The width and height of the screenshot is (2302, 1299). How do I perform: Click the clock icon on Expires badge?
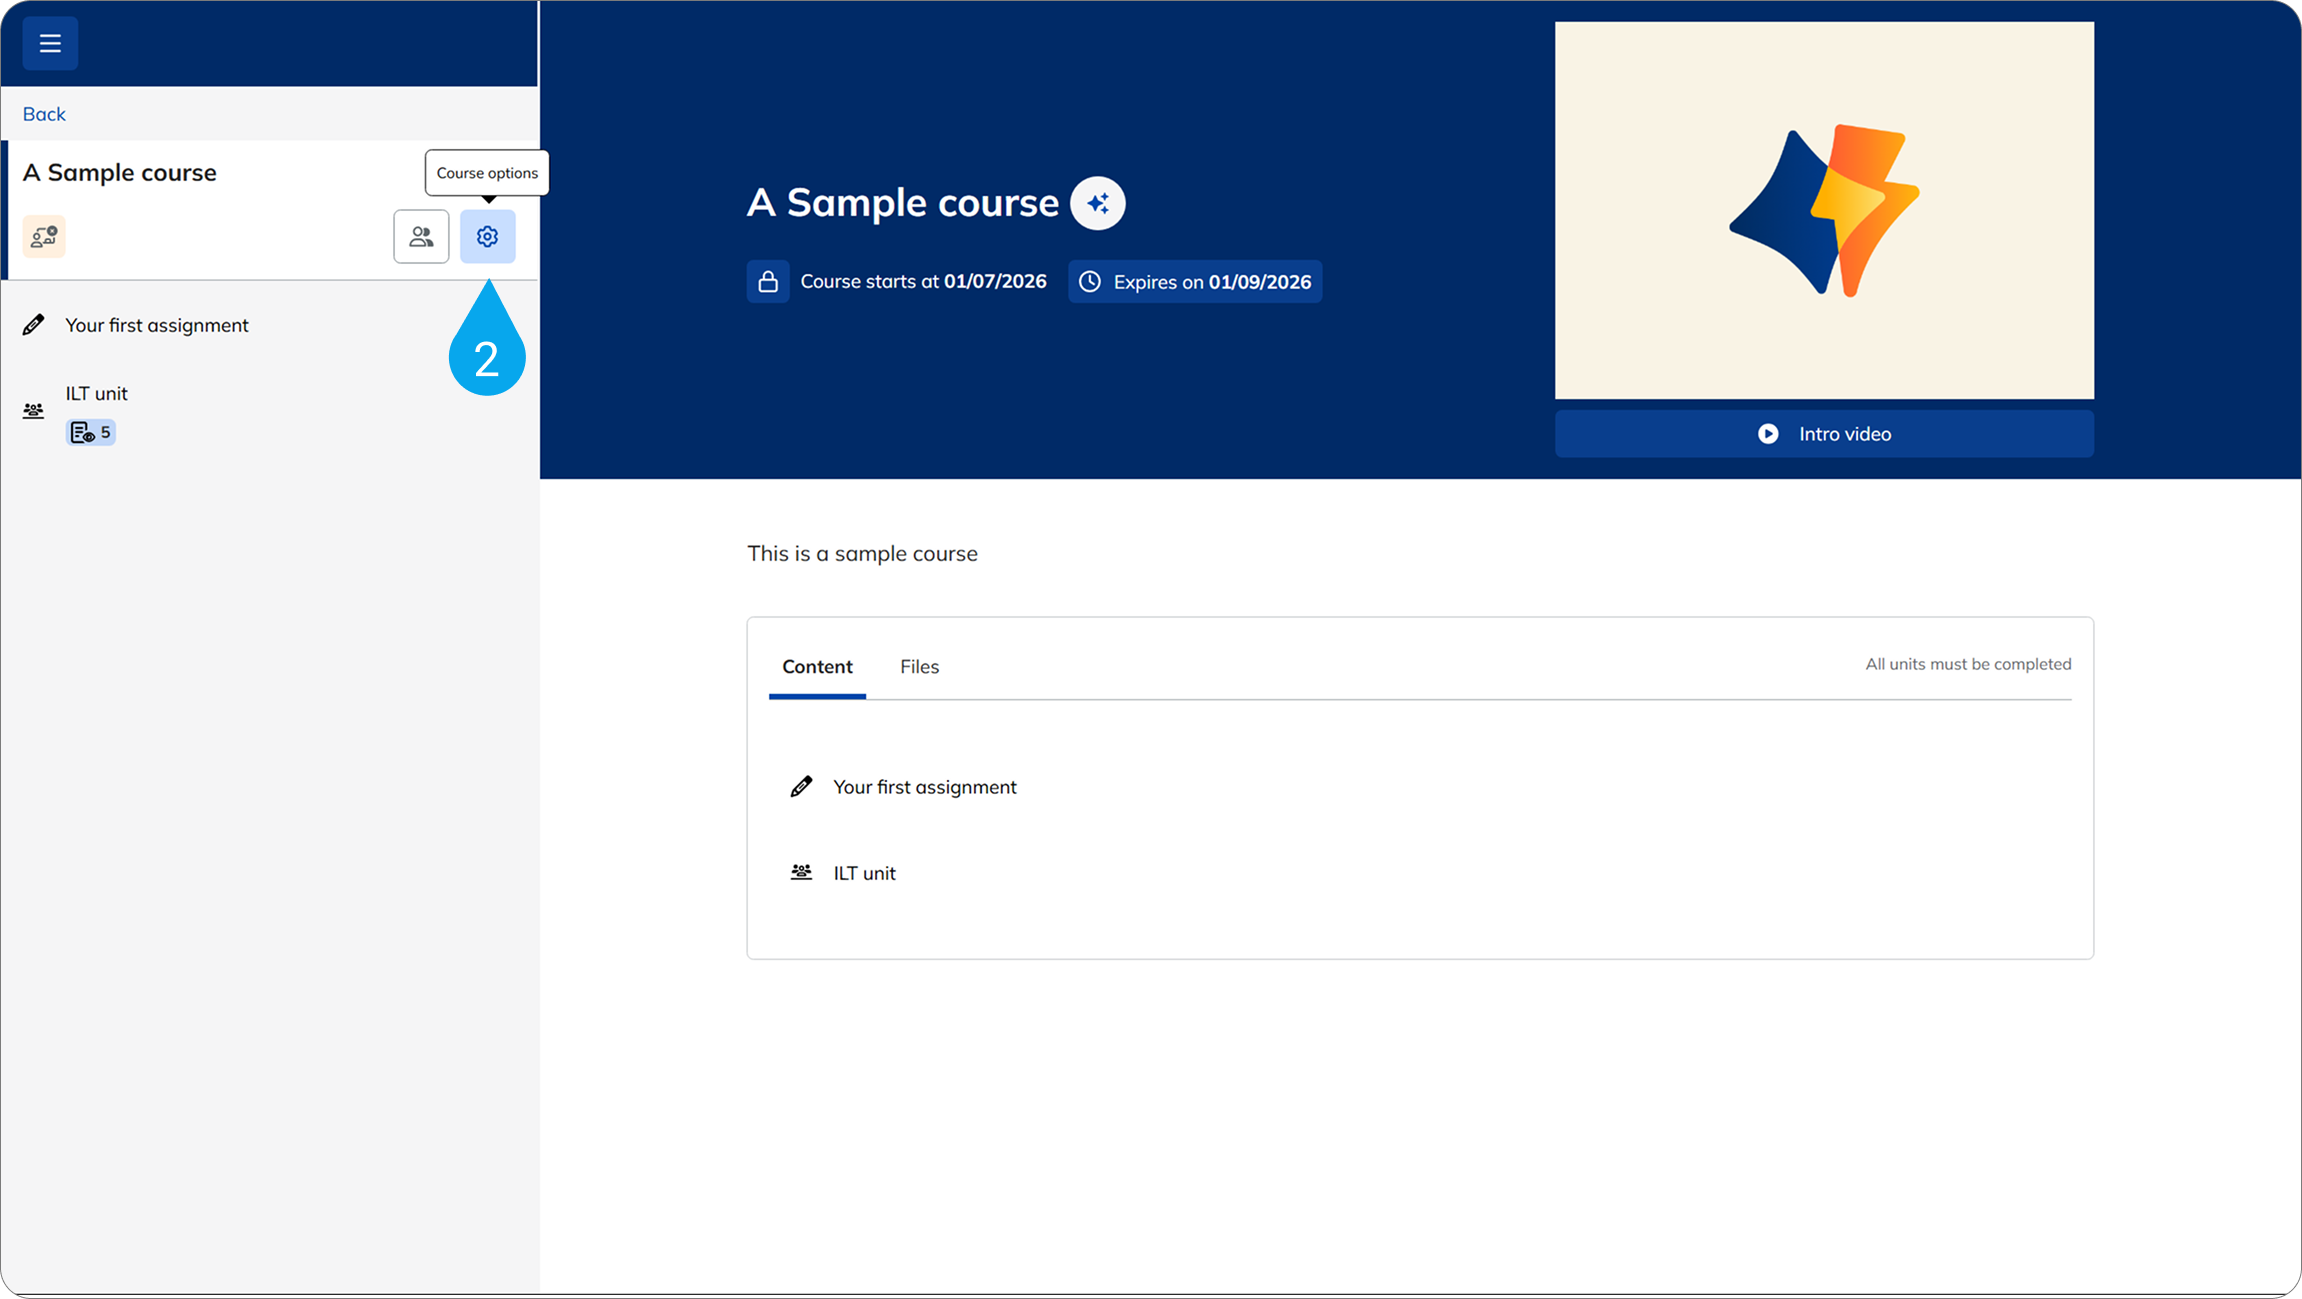click(x=1090, y=282)
